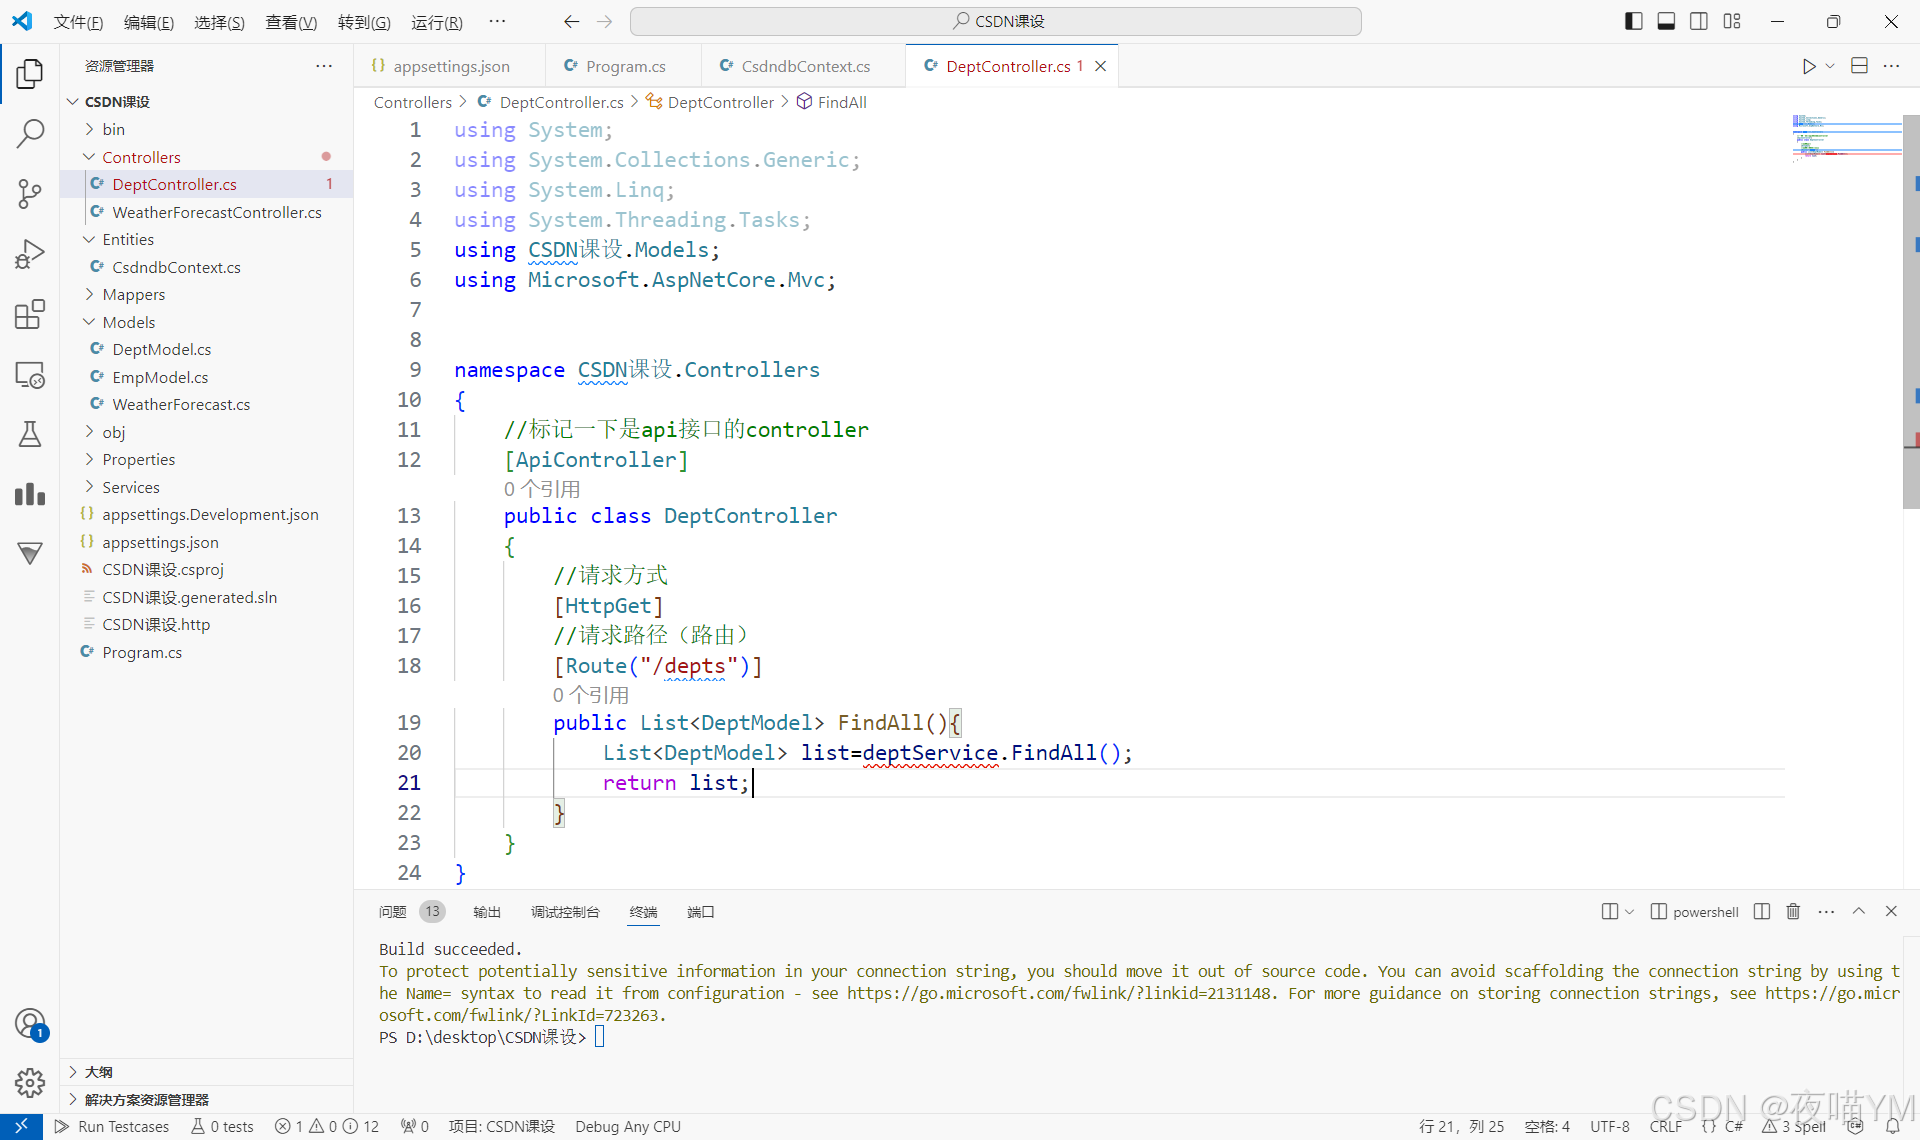Customize layout icon in title bar
The image size is (1920, 1140).
point(1732,21)
